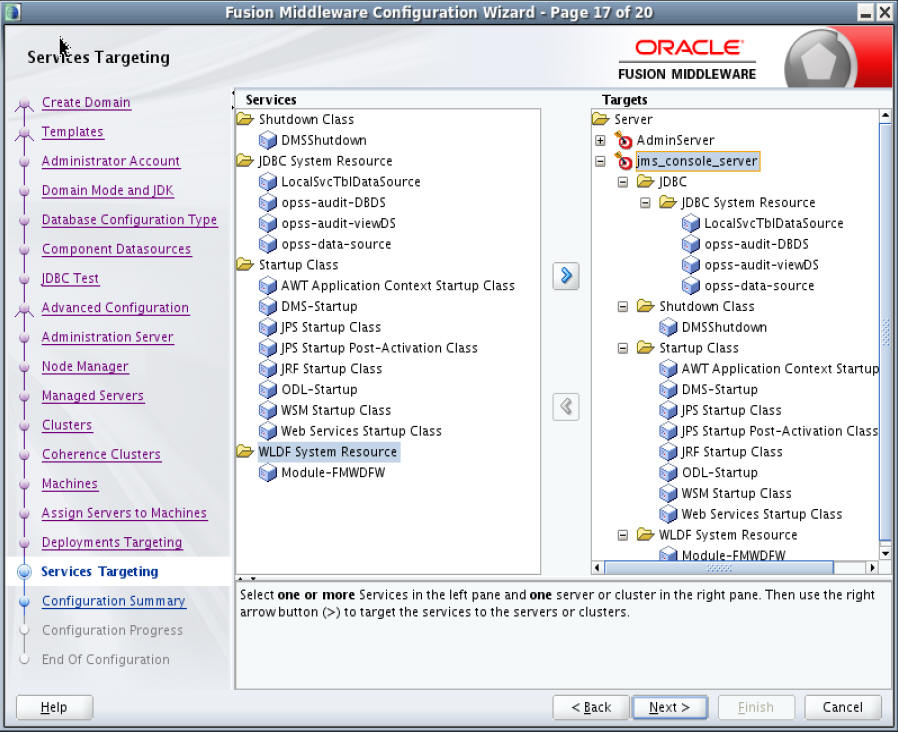Image resolution: width=898 pixels, height=732 pixels.
Task: Click the Shutdown Class folder icon in Services
Action: (245, 119)
